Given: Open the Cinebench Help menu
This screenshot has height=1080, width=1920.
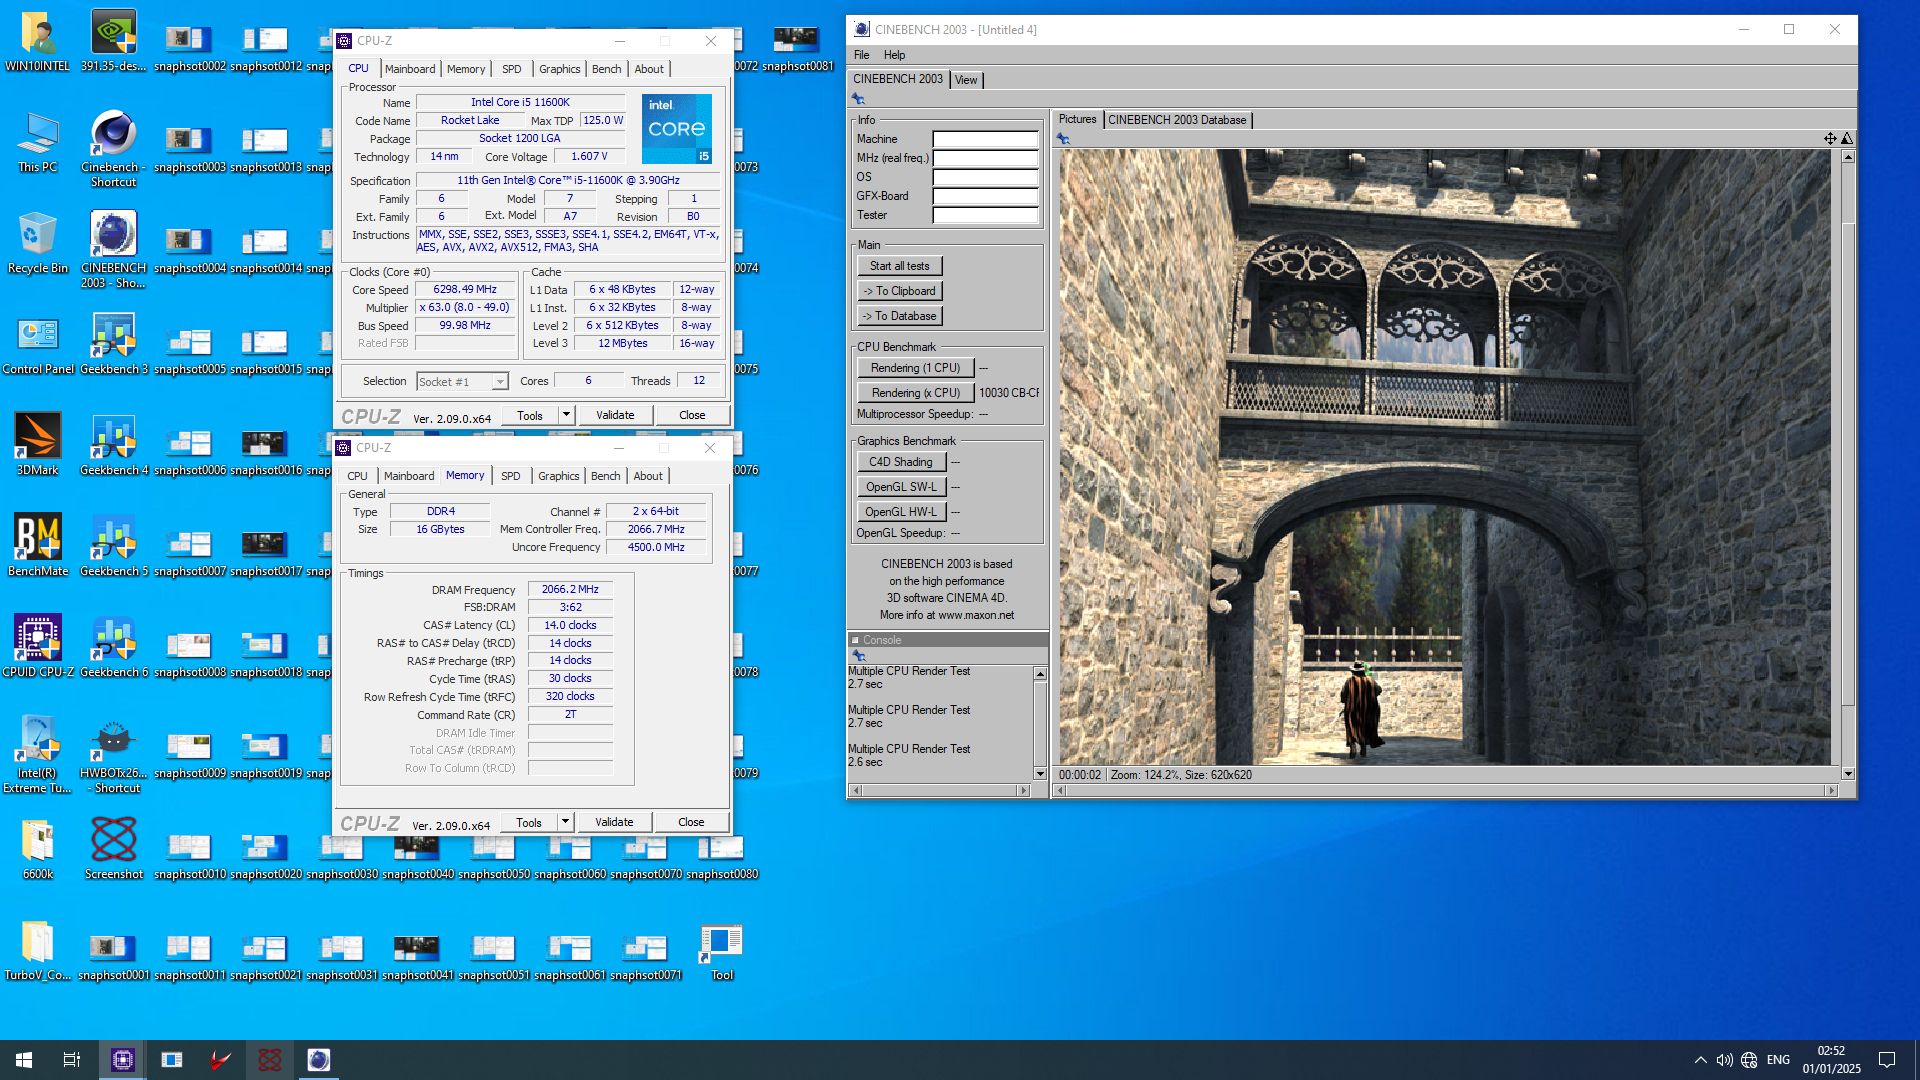Looking at the screenshot, I should click(x=894, y=55).
